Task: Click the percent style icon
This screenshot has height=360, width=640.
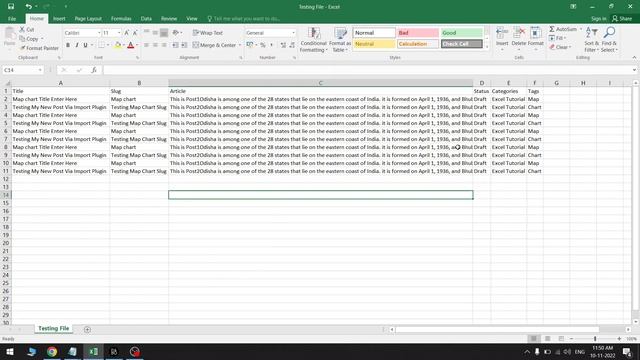Action: pos(263,45)
